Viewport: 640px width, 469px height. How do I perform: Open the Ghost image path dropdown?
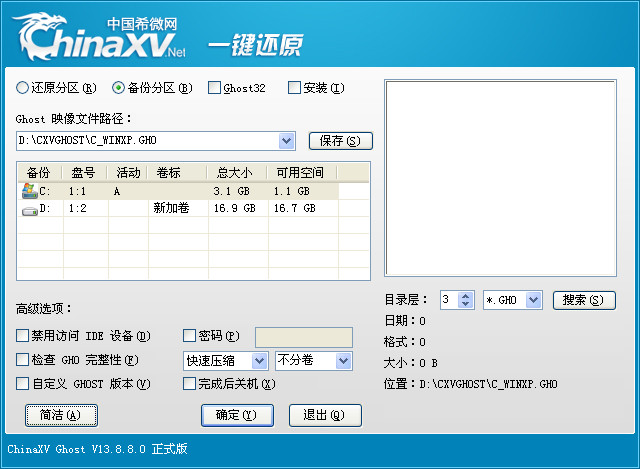pos(287,141)
